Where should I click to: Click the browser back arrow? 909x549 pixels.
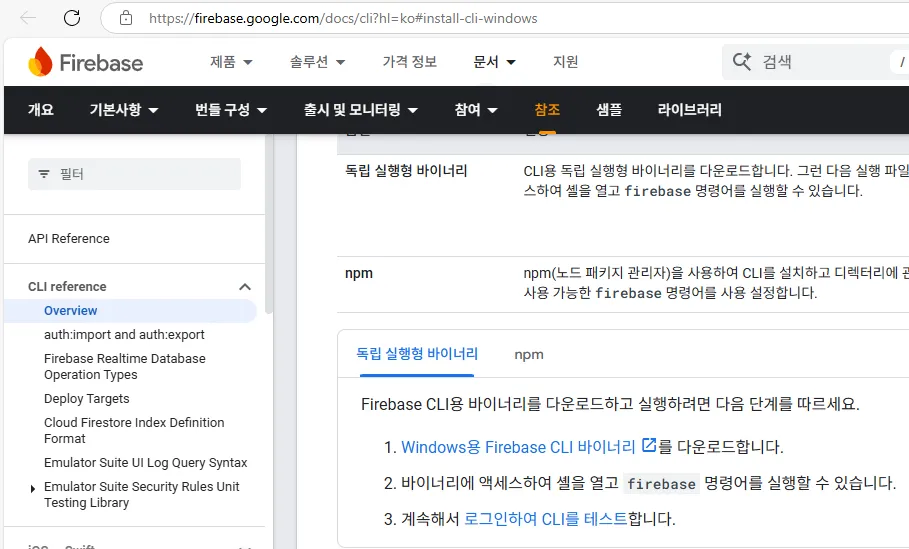(28, 18)
